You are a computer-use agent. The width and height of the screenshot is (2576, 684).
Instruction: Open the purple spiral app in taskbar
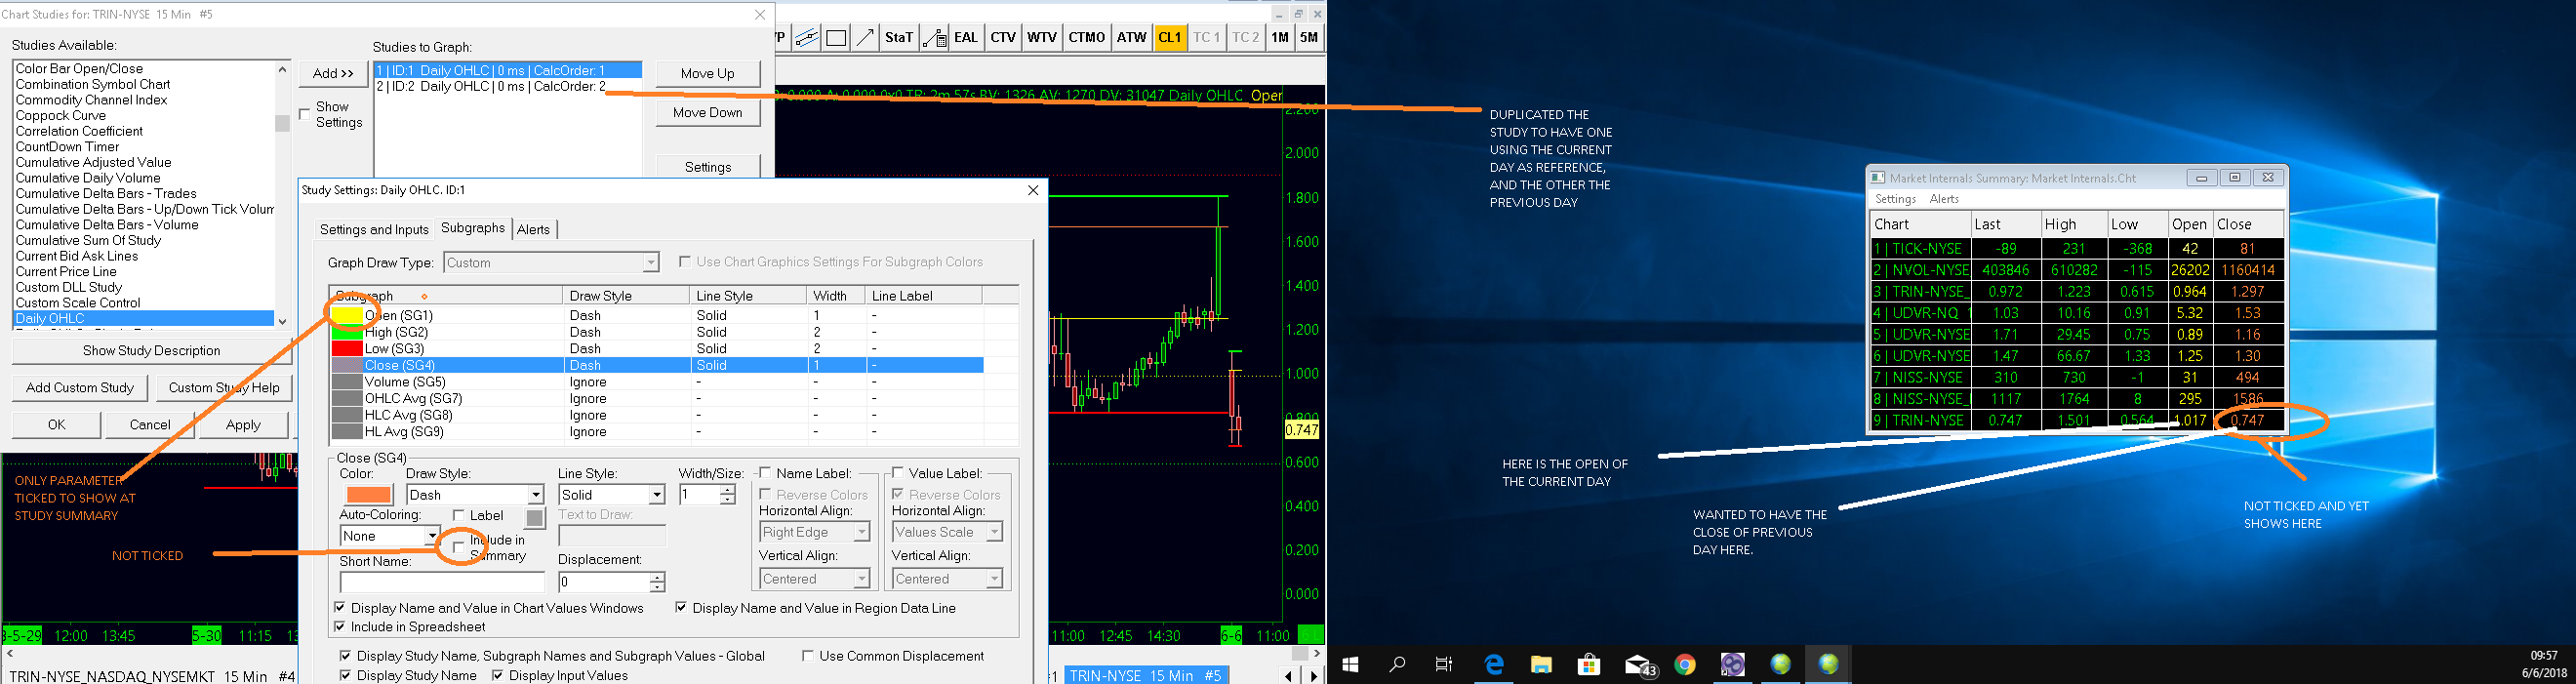[x=1733, y=665]
